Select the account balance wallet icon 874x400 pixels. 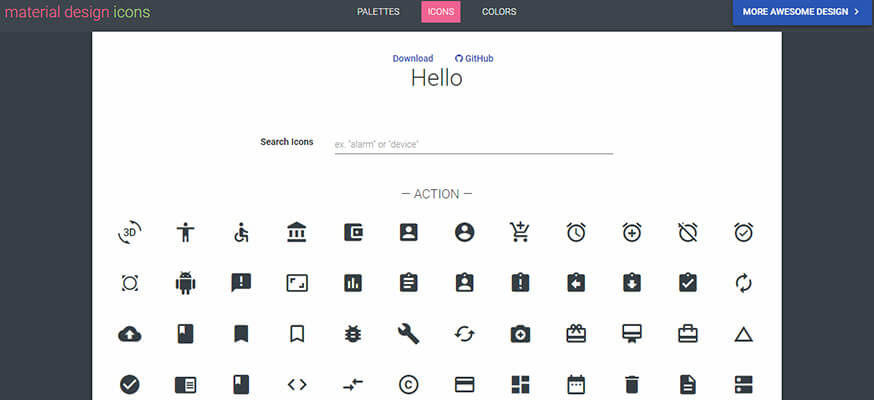pyautogui.click(x=353, y=232)
